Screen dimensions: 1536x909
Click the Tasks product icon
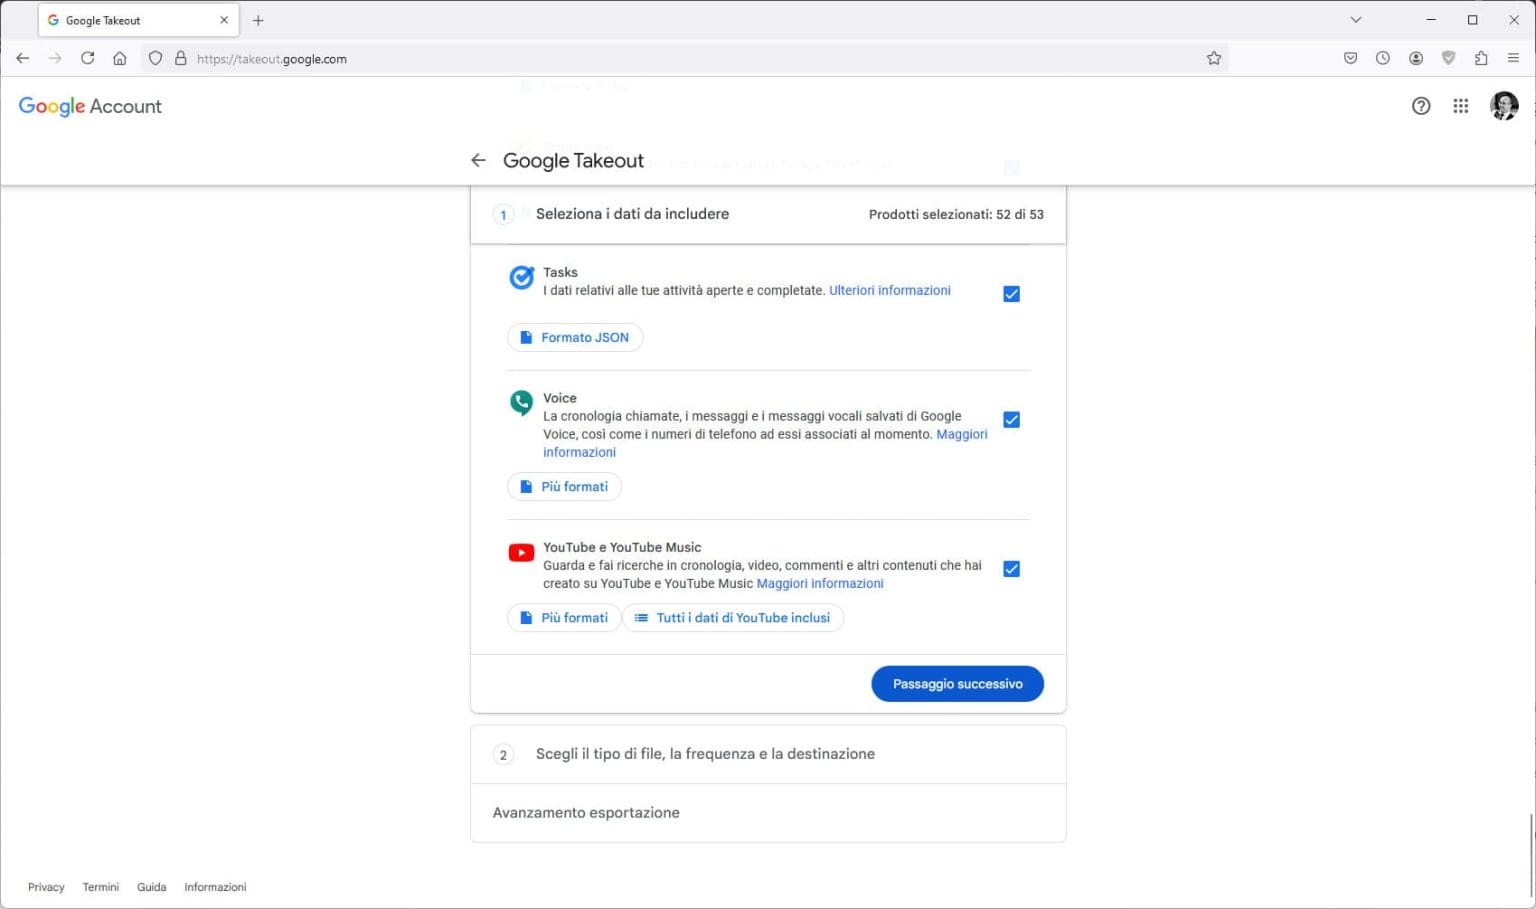[521, 278]
